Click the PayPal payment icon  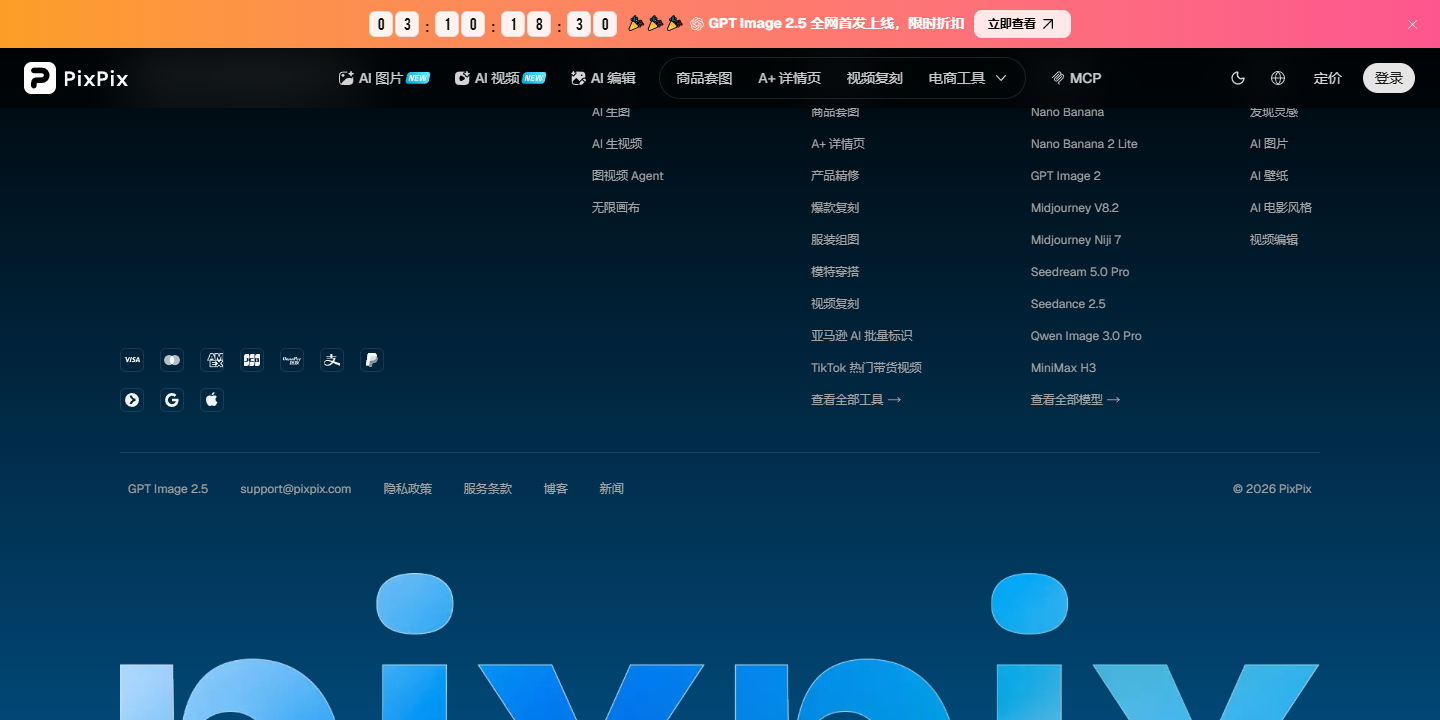[x=372, y=360]
